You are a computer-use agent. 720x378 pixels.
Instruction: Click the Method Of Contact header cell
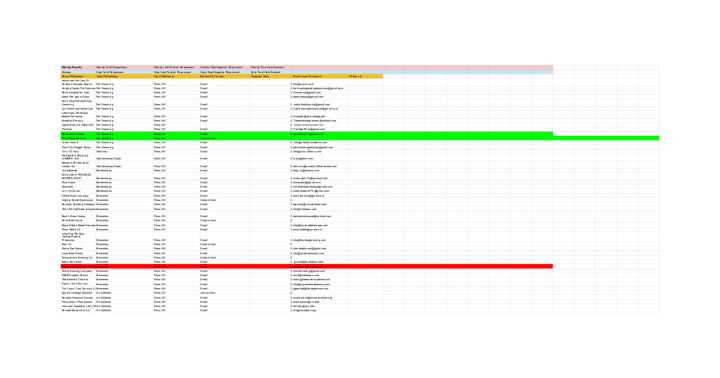225,76
